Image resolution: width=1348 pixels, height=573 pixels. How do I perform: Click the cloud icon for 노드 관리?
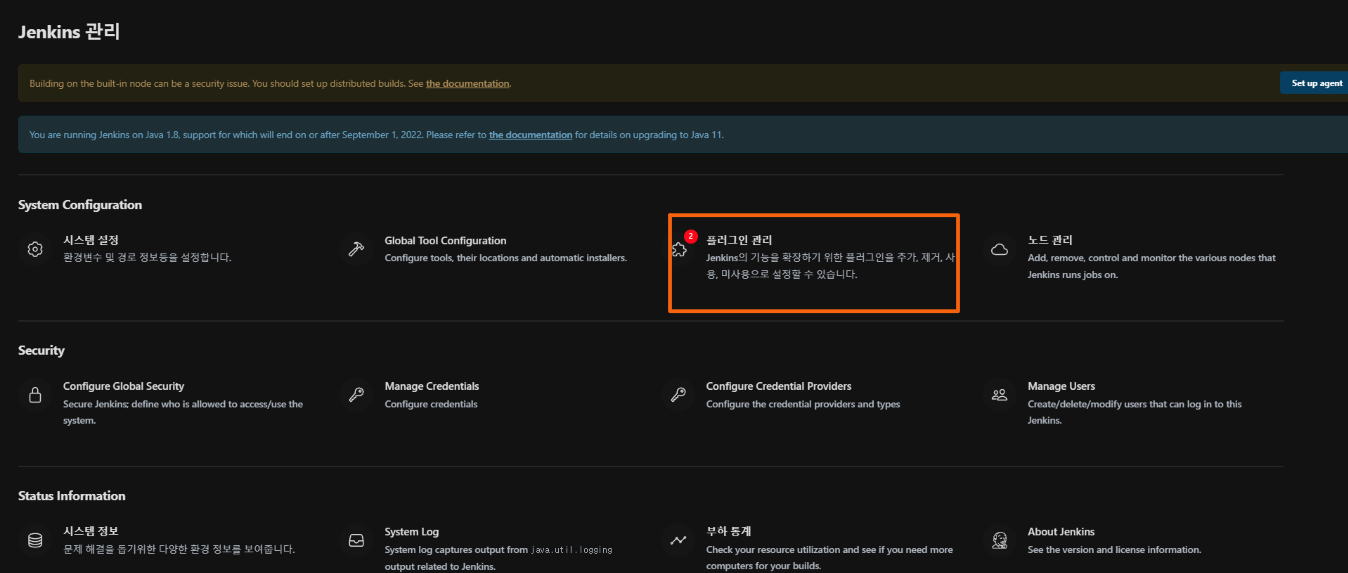coord(999,250)
